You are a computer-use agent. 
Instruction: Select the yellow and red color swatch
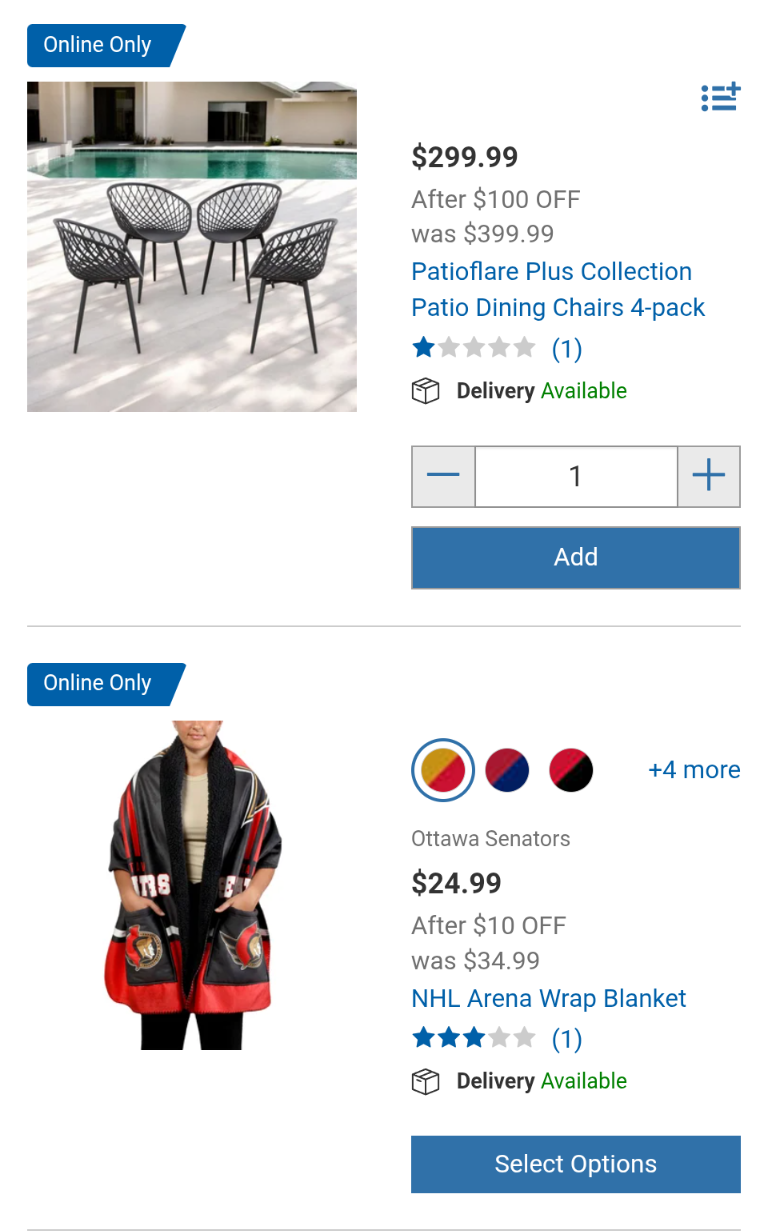(443, 770)
